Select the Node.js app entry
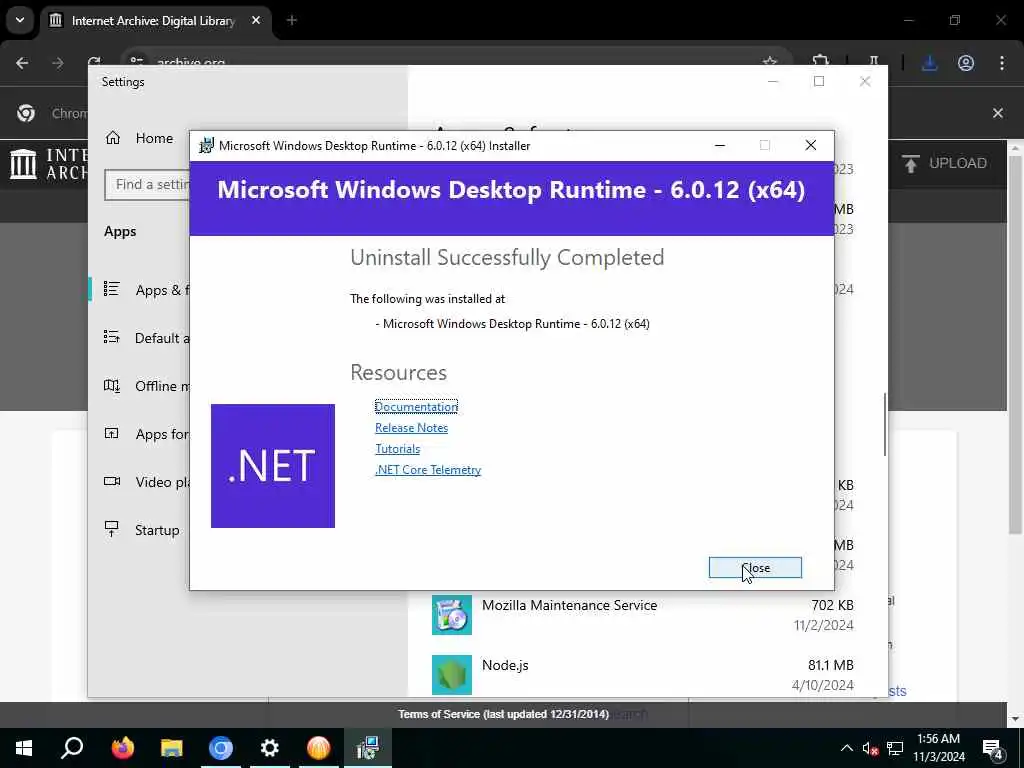The height and width of the screenshot is (768, 1024). (643, 675)
